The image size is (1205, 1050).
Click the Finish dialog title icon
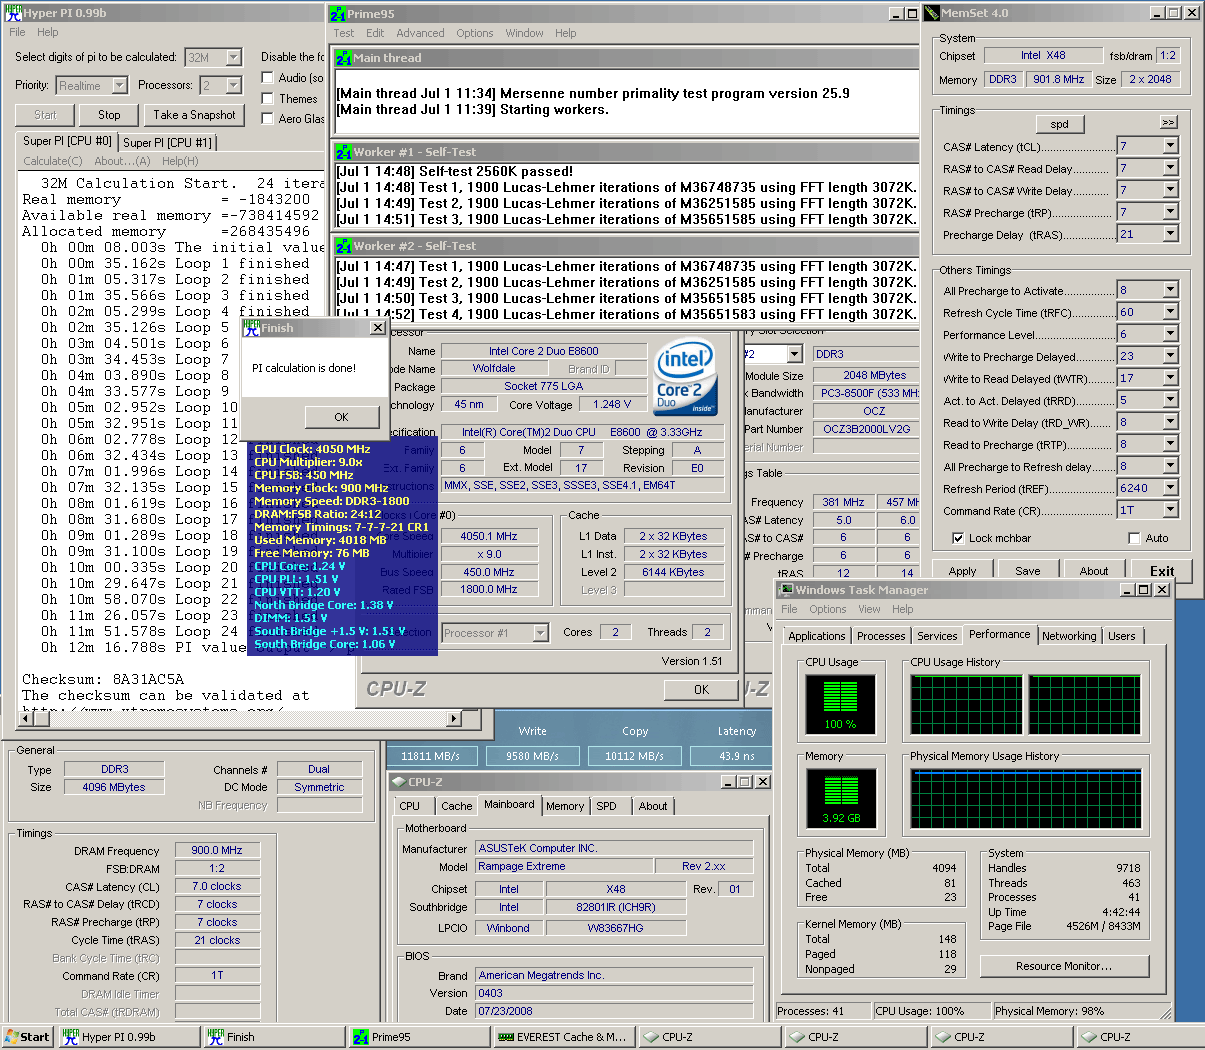252,327
